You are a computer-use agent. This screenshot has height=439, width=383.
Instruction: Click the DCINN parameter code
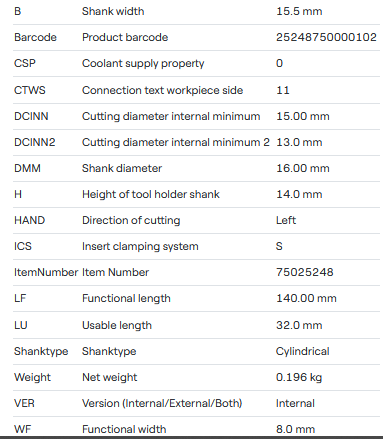click(31, 116)
